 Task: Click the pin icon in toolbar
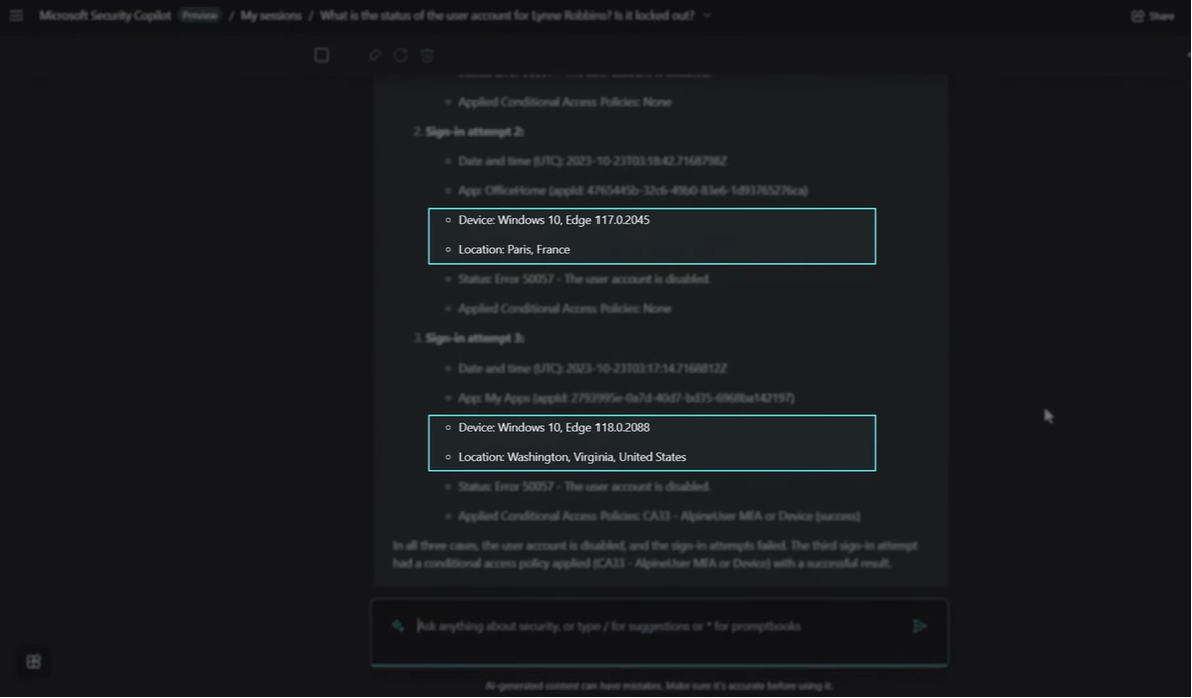375,55
